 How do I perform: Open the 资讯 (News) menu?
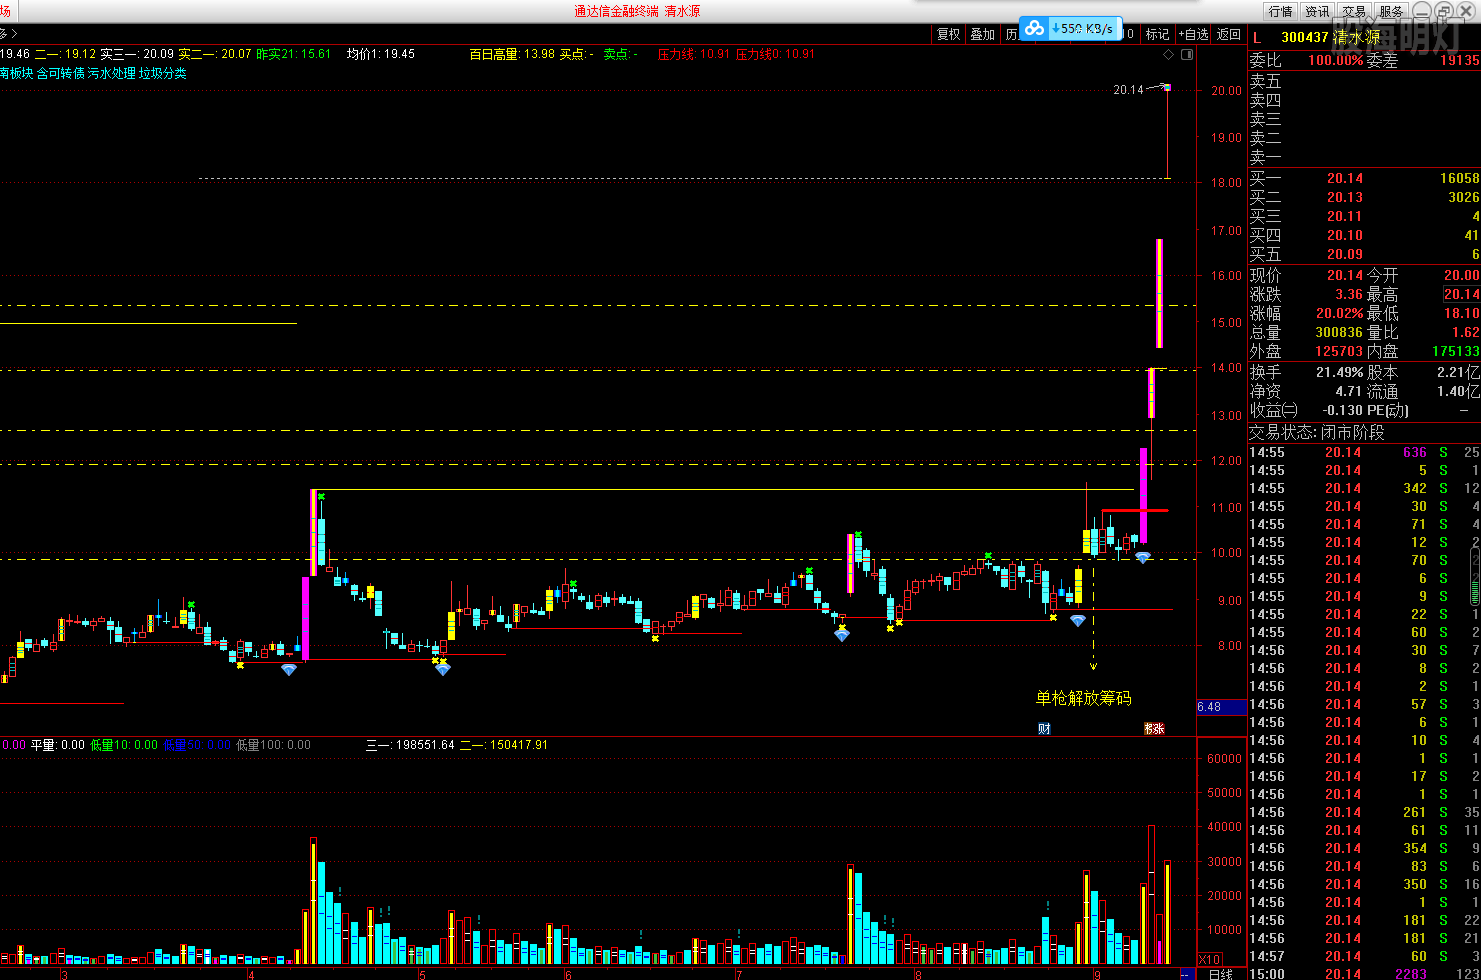point(1317,12)
